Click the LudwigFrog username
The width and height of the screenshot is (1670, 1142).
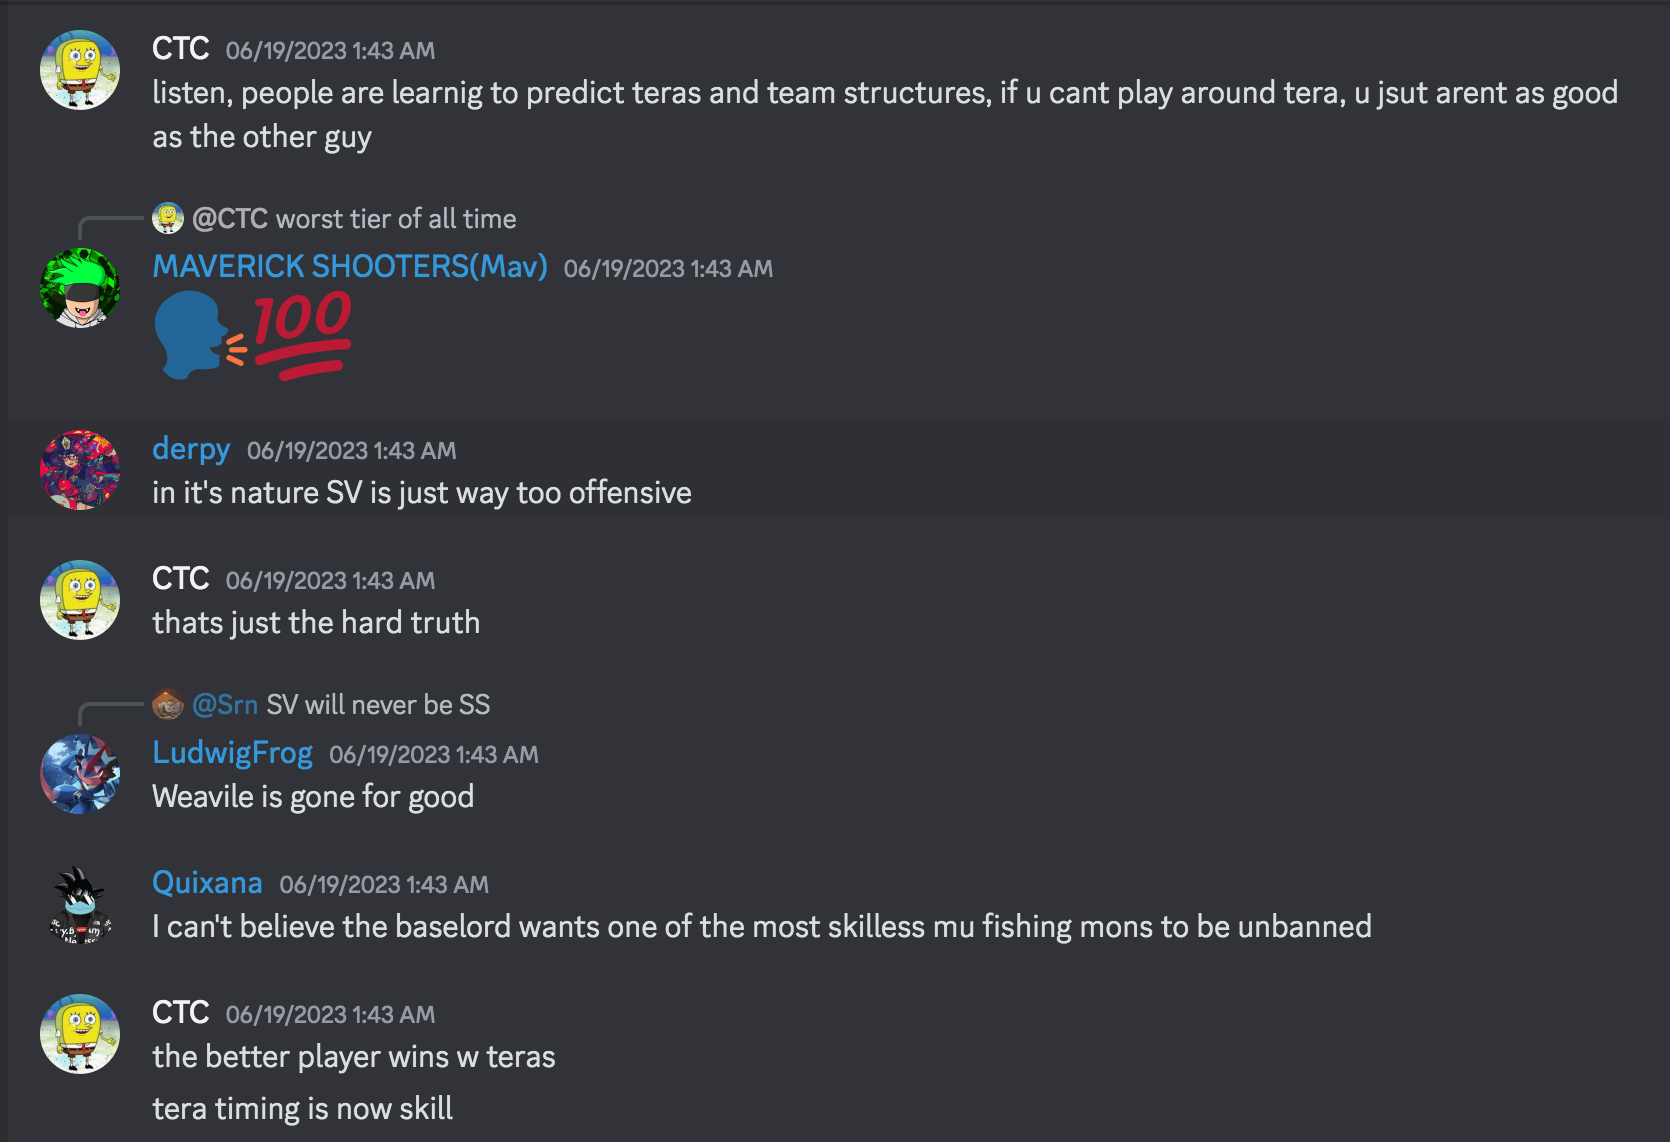[x=232, y=753]
